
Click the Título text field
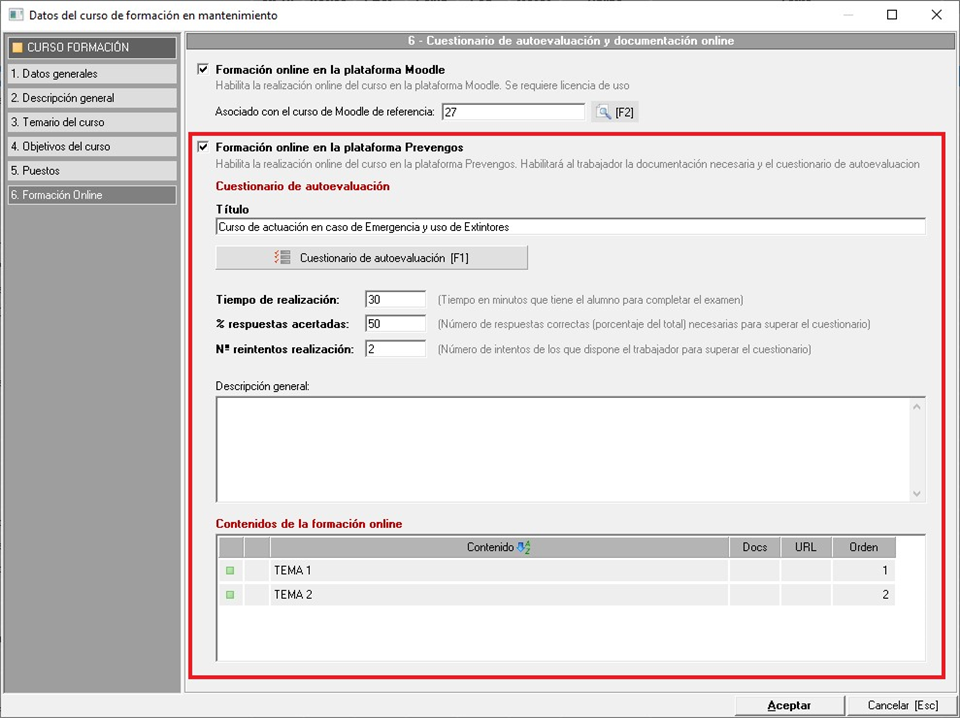pos(570,227)
